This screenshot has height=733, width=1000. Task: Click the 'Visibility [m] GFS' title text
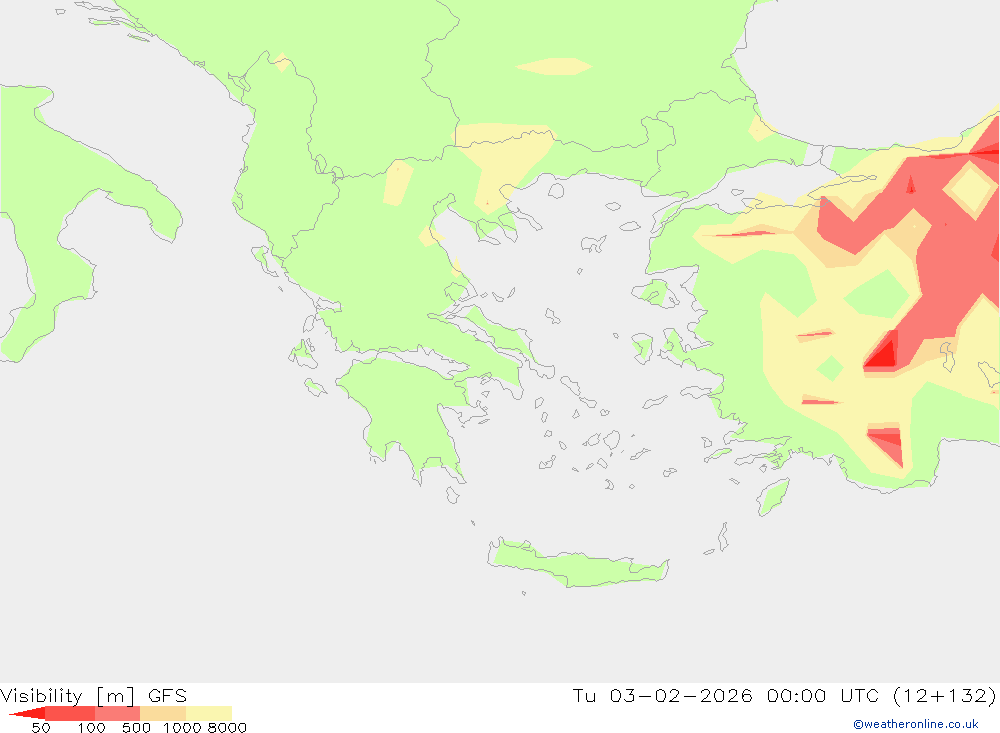(94, 695)
